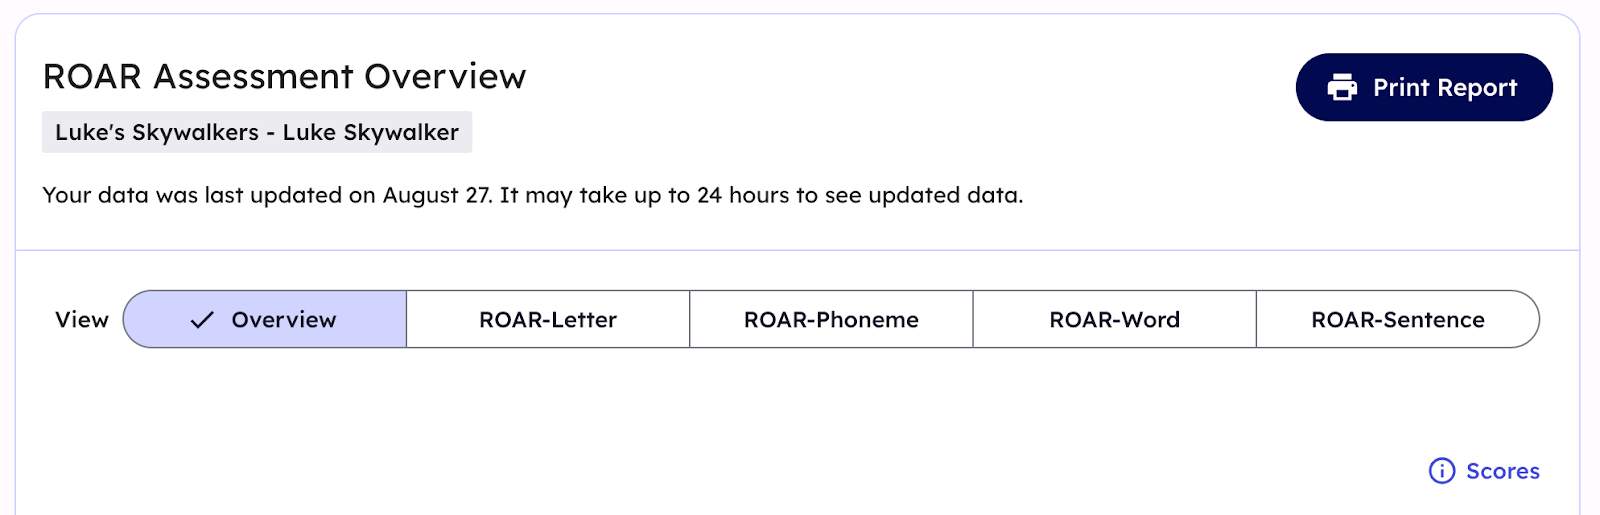Click the Luke's Skywalkers class name tag
Screen dimensions: 1600x515
157,133
